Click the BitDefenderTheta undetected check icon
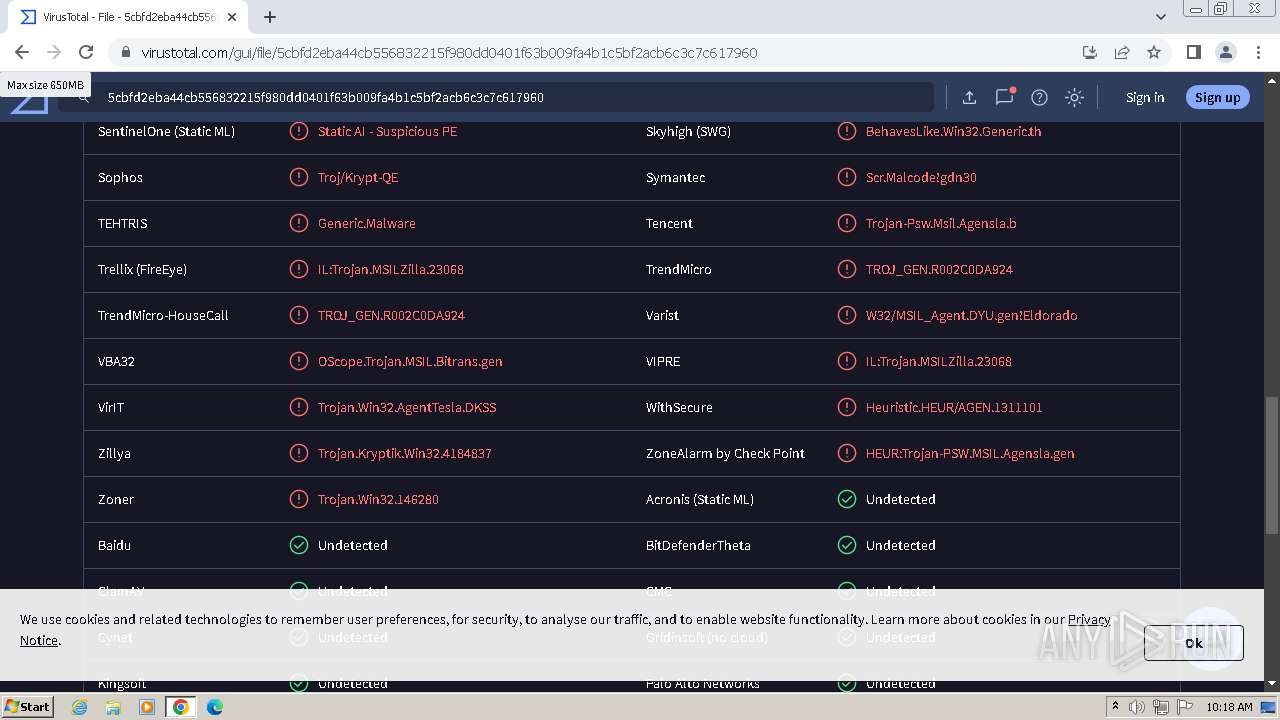This screenshot has height=720, width=1280. coord(846,545)
